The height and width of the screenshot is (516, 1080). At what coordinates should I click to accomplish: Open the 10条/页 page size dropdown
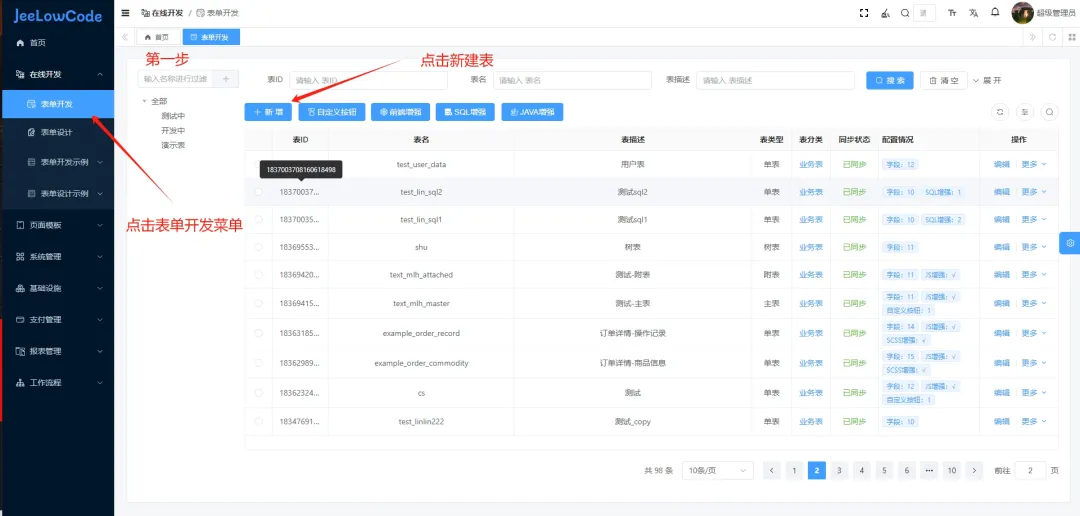717,471
